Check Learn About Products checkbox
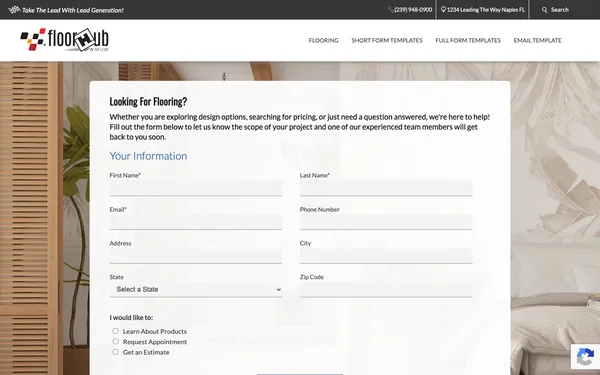600x375 pixels. click(x=116, y=331)
